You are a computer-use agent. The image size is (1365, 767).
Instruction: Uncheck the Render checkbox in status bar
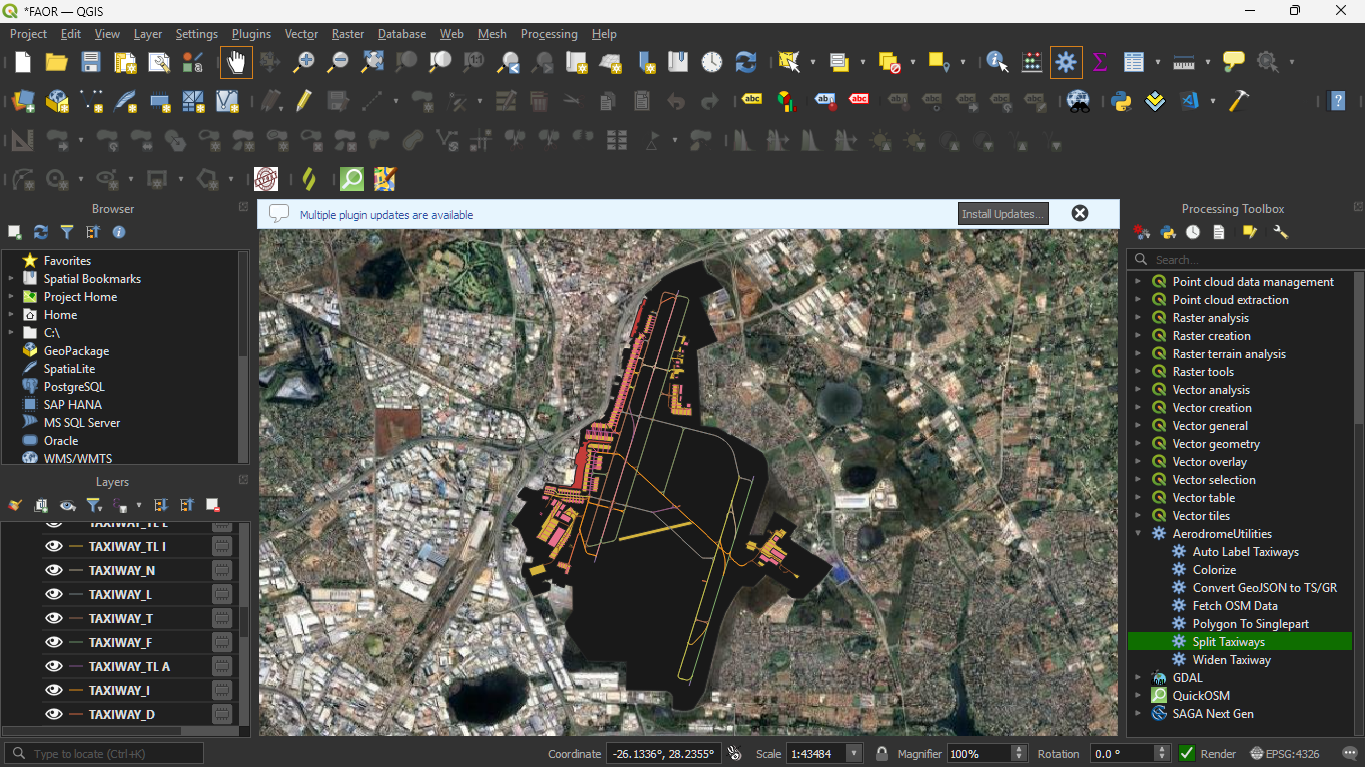pos(1187,753)
